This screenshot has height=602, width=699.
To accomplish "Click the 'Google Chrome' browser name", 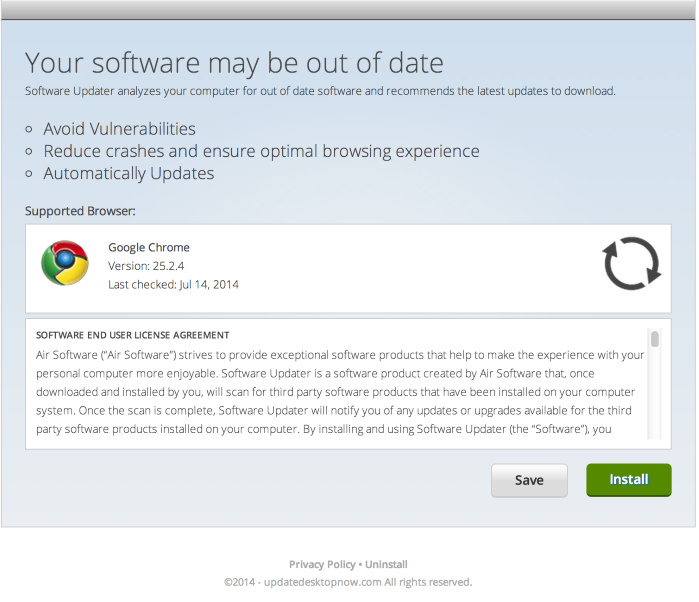I will (149, 247).
